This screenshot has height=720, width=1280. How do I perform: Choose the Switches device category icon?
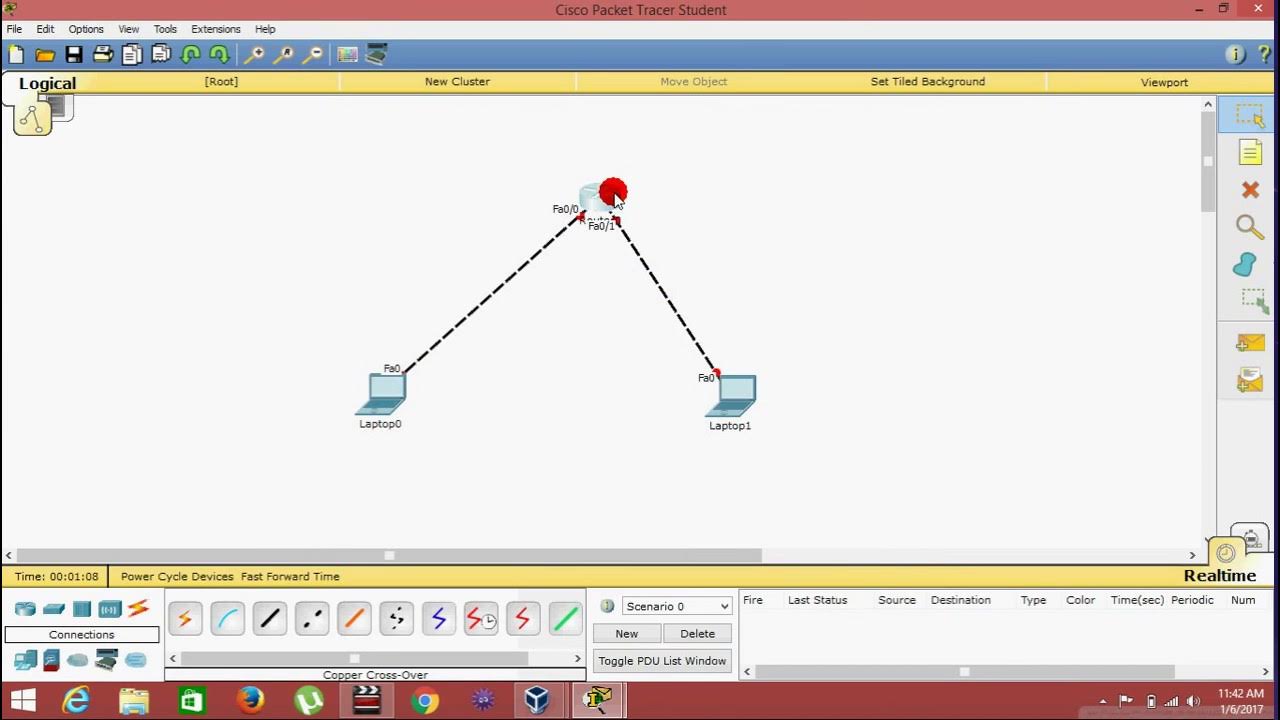[54, 609]
